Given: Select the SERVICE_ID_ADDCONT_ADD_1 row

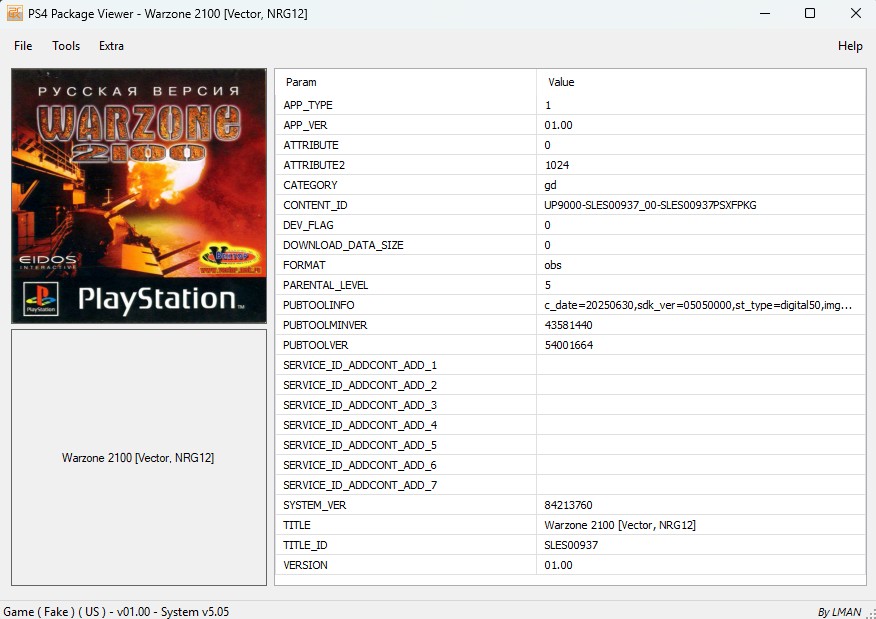Looking at the screenshot, I should 570,365.
